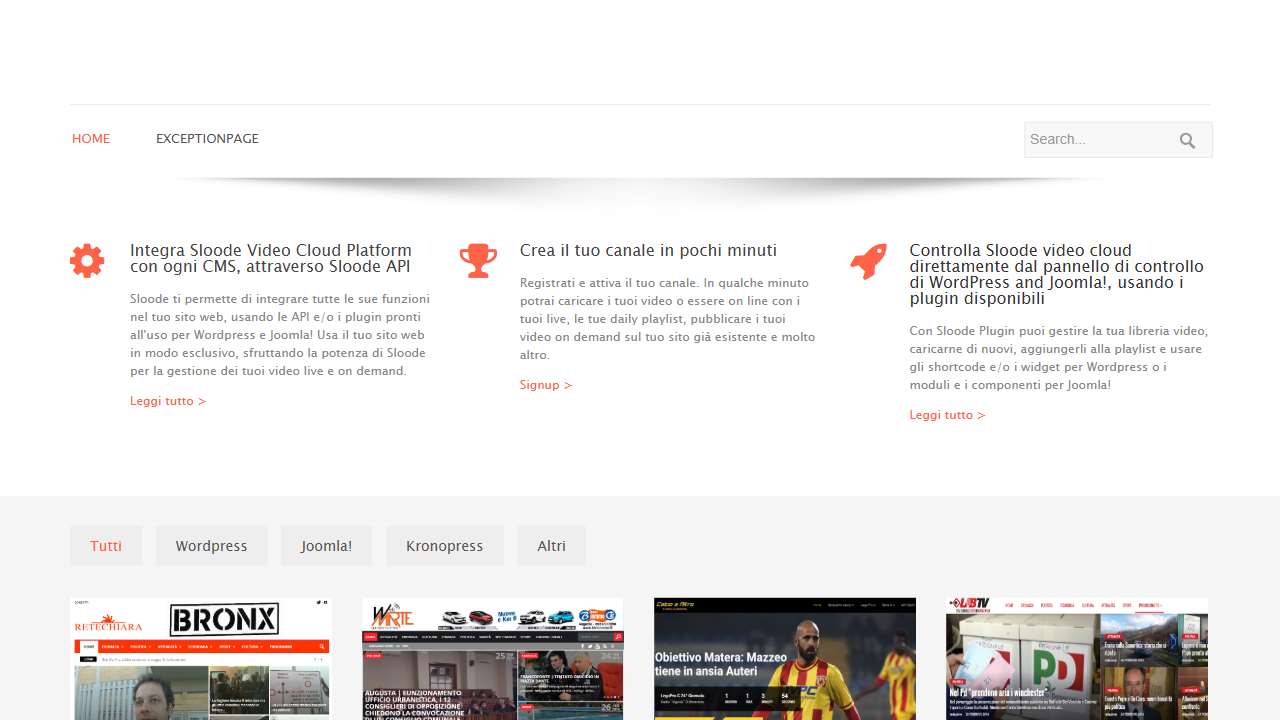The height and width of the screenshot is (720, 1280).
Task: Click the trophy icon beside channel heading
Action: click(478, 261)
